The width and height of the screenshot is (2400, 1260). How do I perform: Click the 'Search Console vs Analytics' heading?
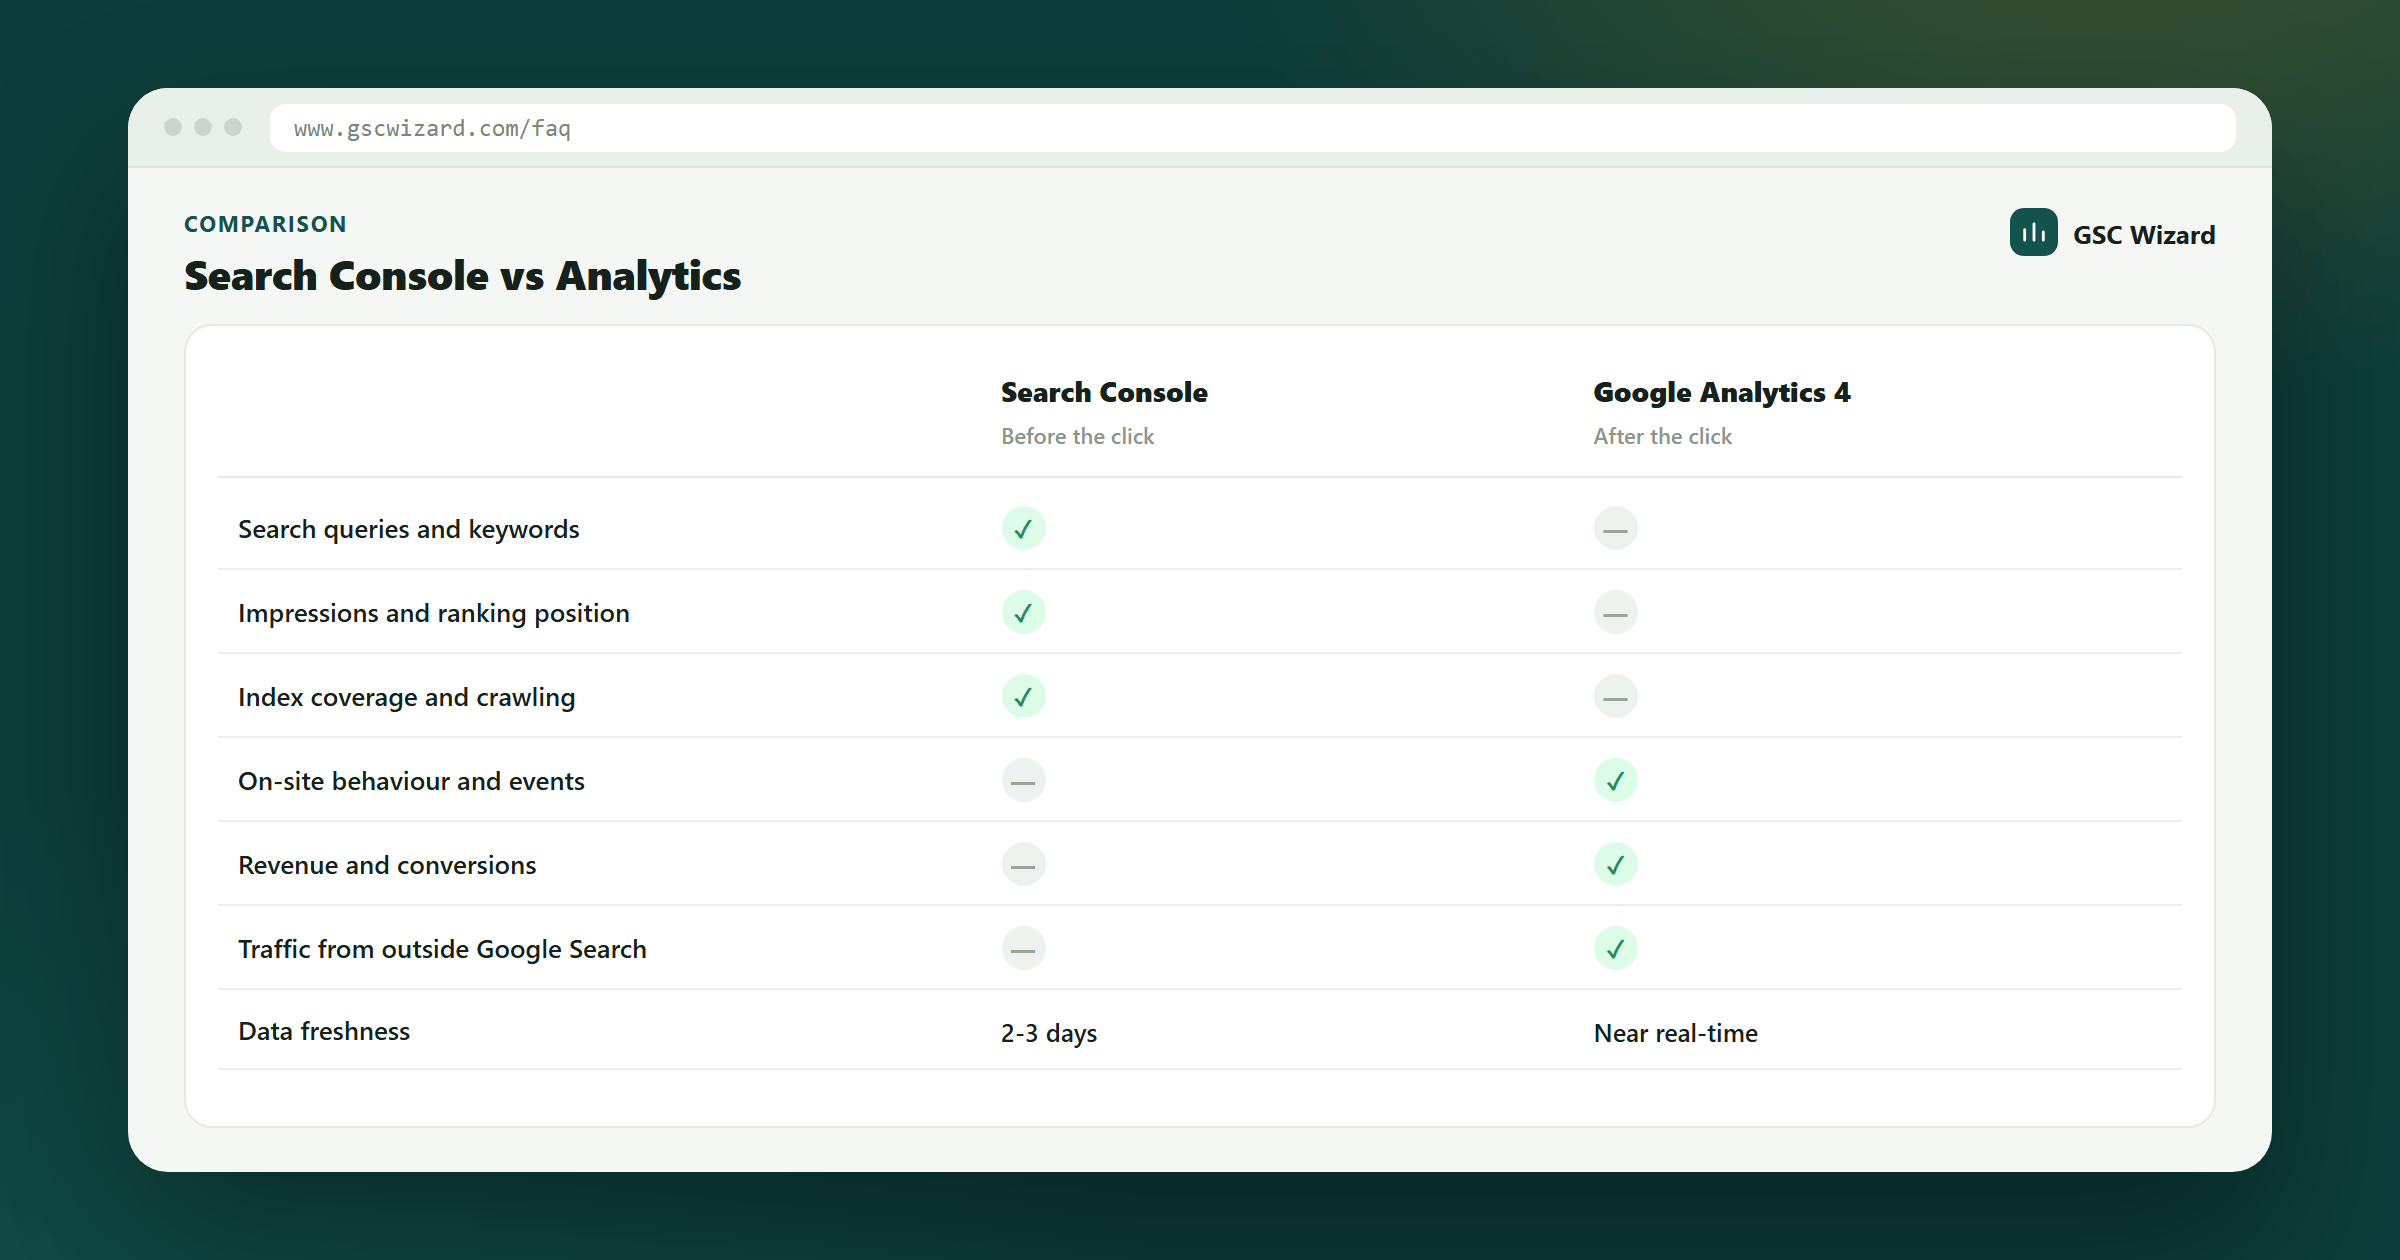tap(462, 276)
